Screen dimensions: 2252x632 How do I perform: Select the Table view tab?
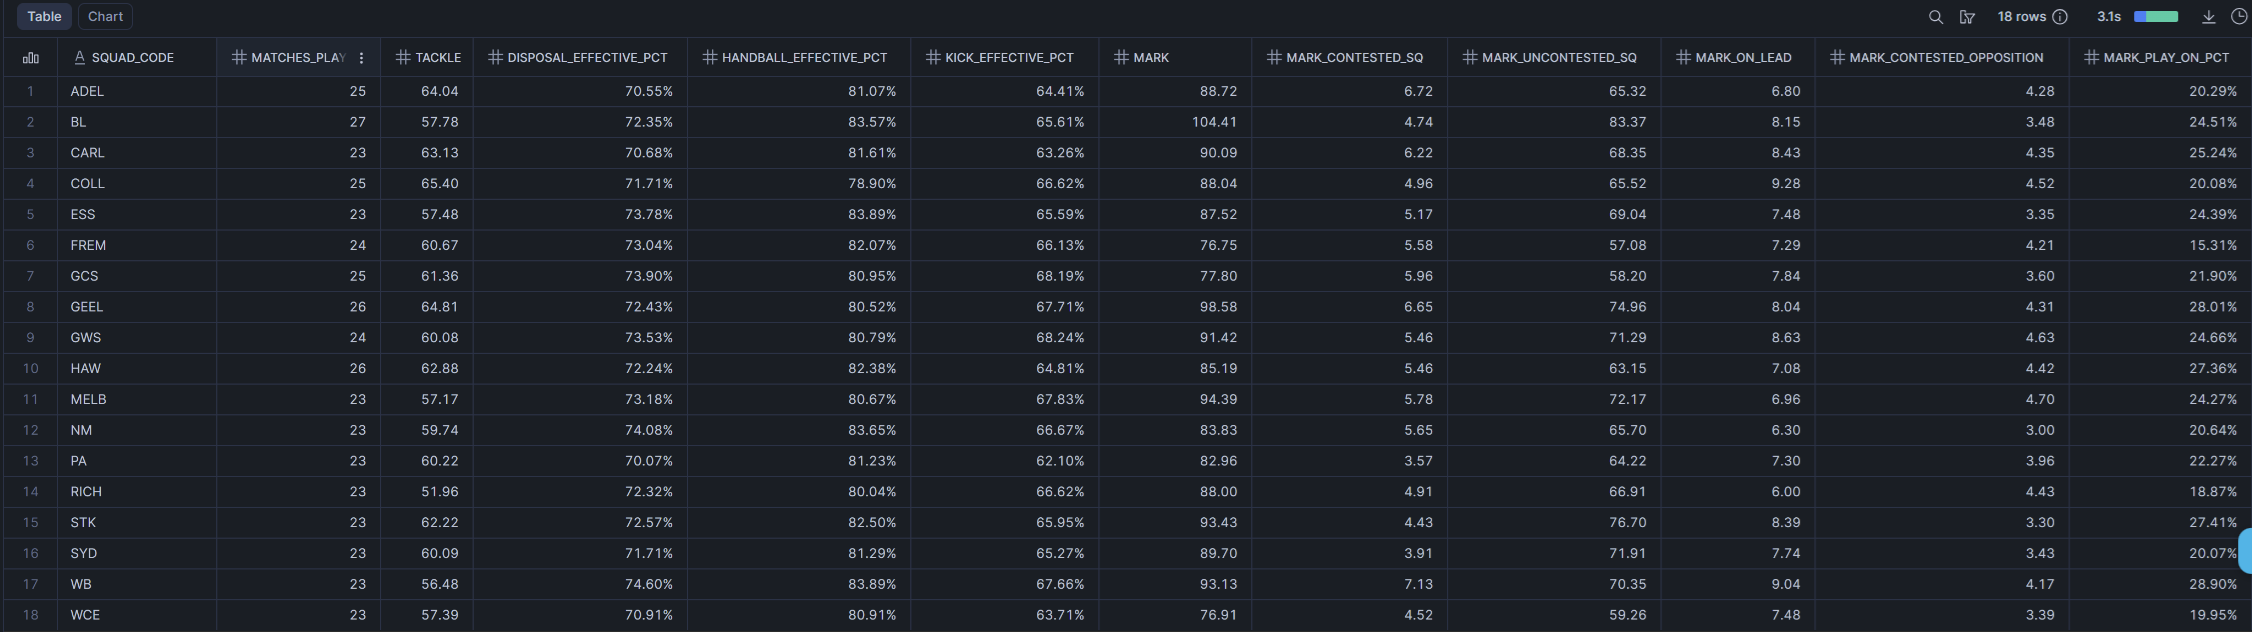pyautogui.click(x=44, y=17)
